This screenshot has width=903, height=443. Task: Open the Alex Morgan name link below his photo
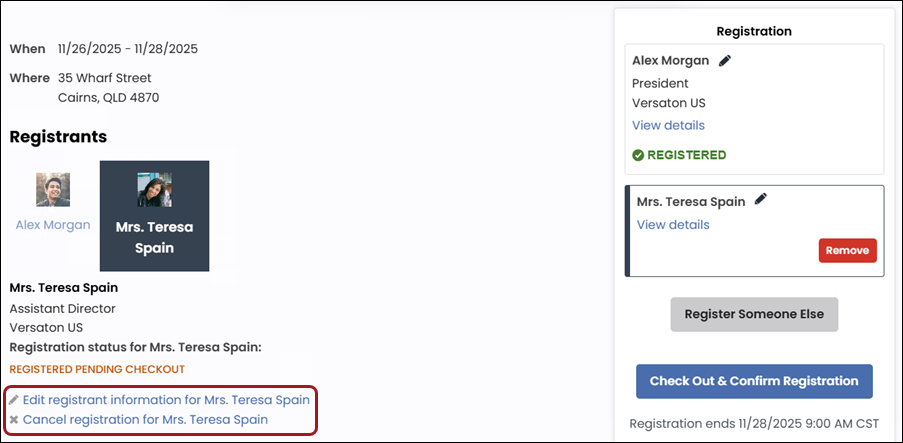click(x=53, y=225)
